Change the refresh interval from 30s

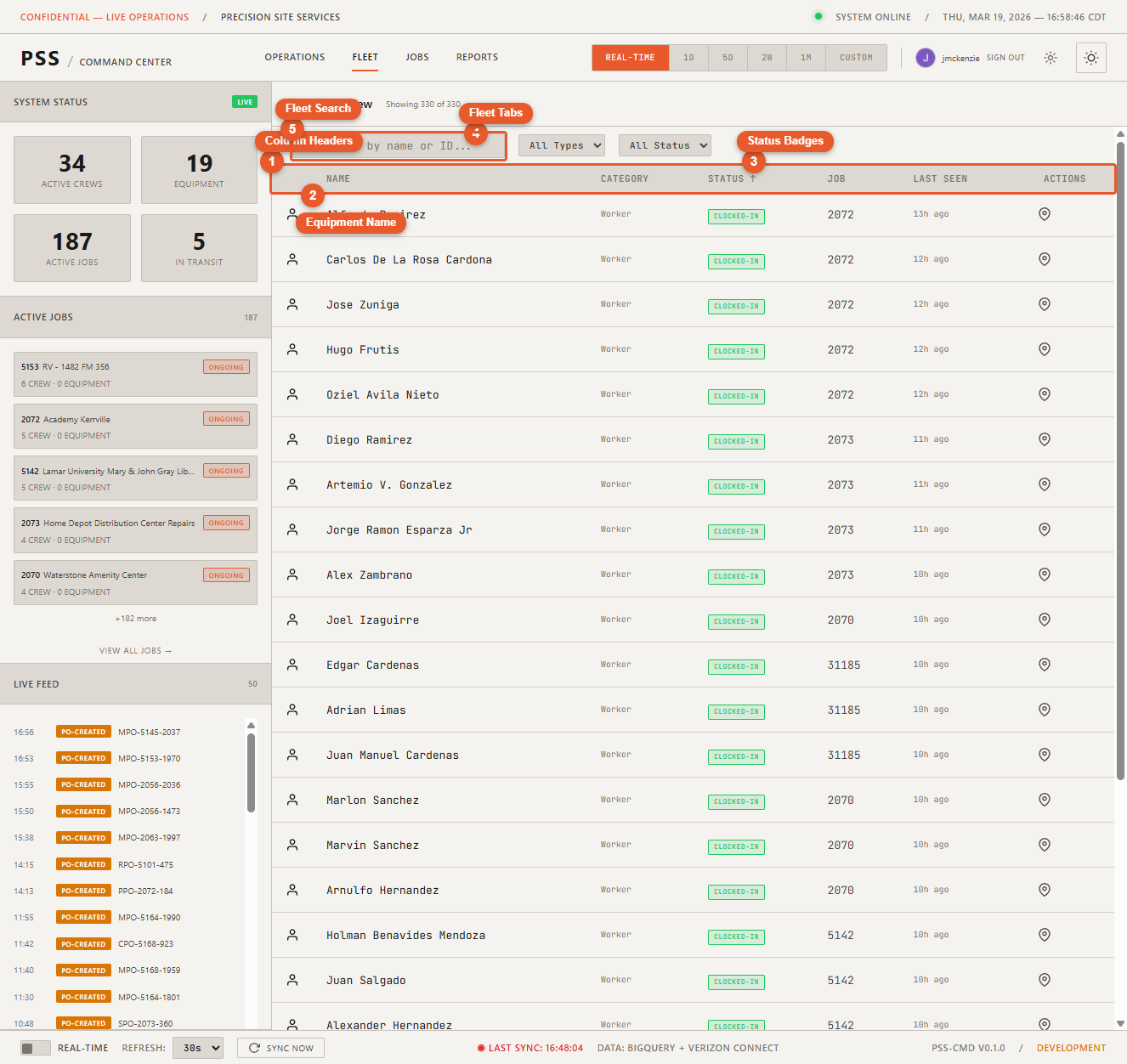click(x=197, y=1049)
